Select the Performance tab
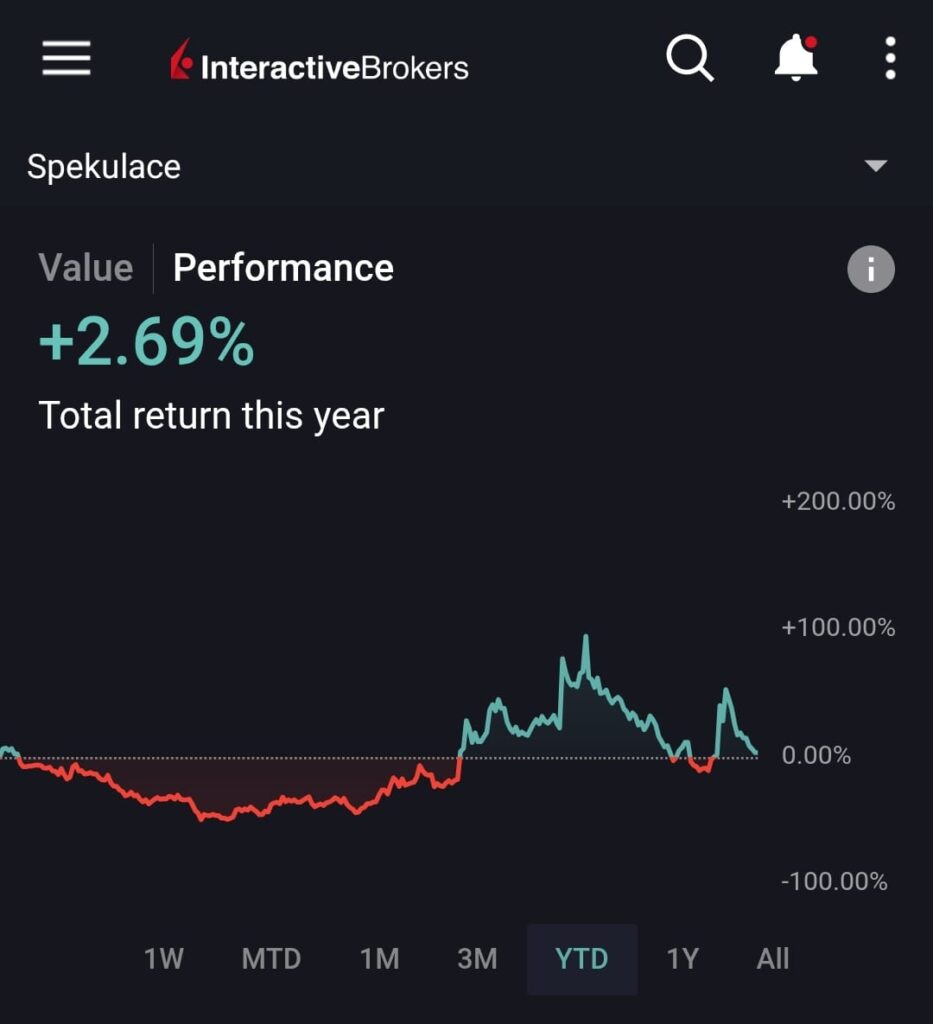The width and height of the screenshot is (933, 1024). 283,268
